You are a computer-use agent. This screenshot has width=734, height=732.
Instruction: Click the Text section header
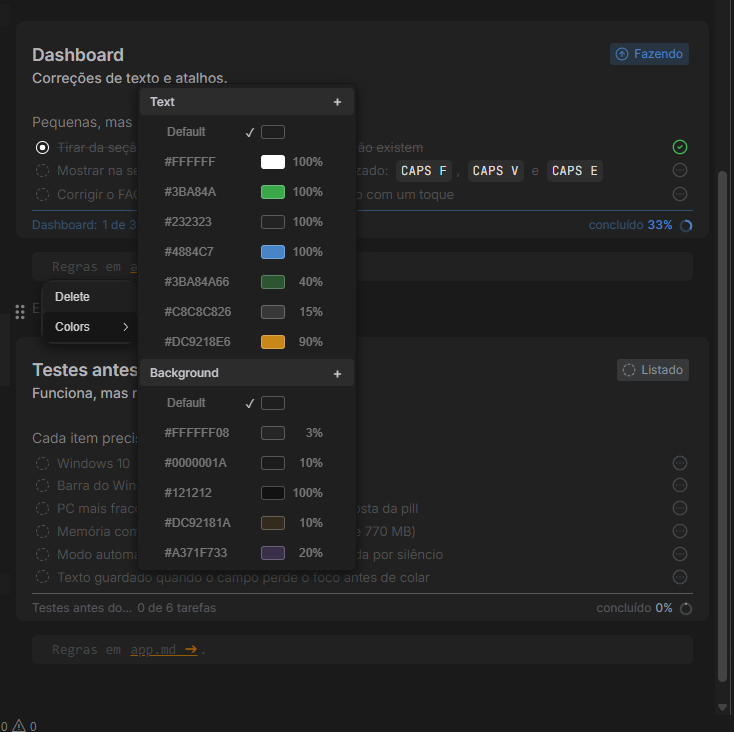click(x=247, y=102)
